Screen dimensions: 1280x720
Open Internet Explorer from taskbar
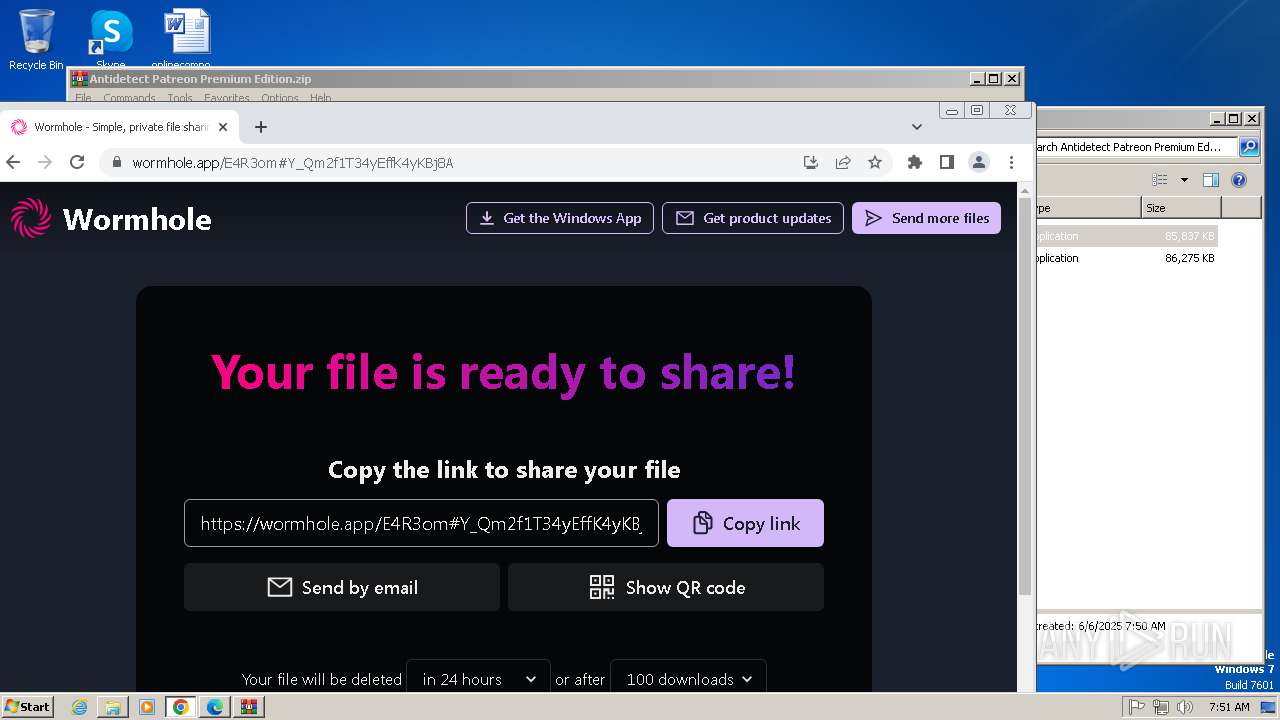(x=79, y=707)
